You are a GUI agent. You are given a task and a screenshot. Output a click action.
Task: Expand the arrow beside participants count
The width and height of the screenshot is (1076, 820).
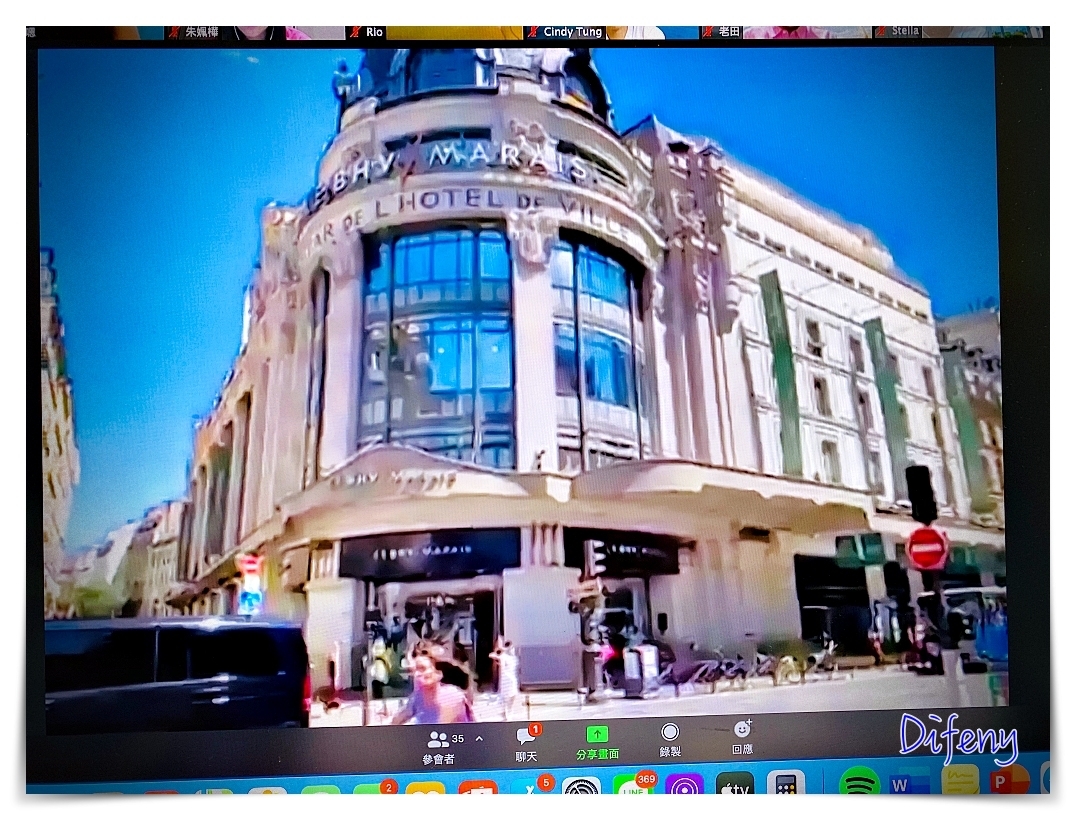[x=479, y=739]
